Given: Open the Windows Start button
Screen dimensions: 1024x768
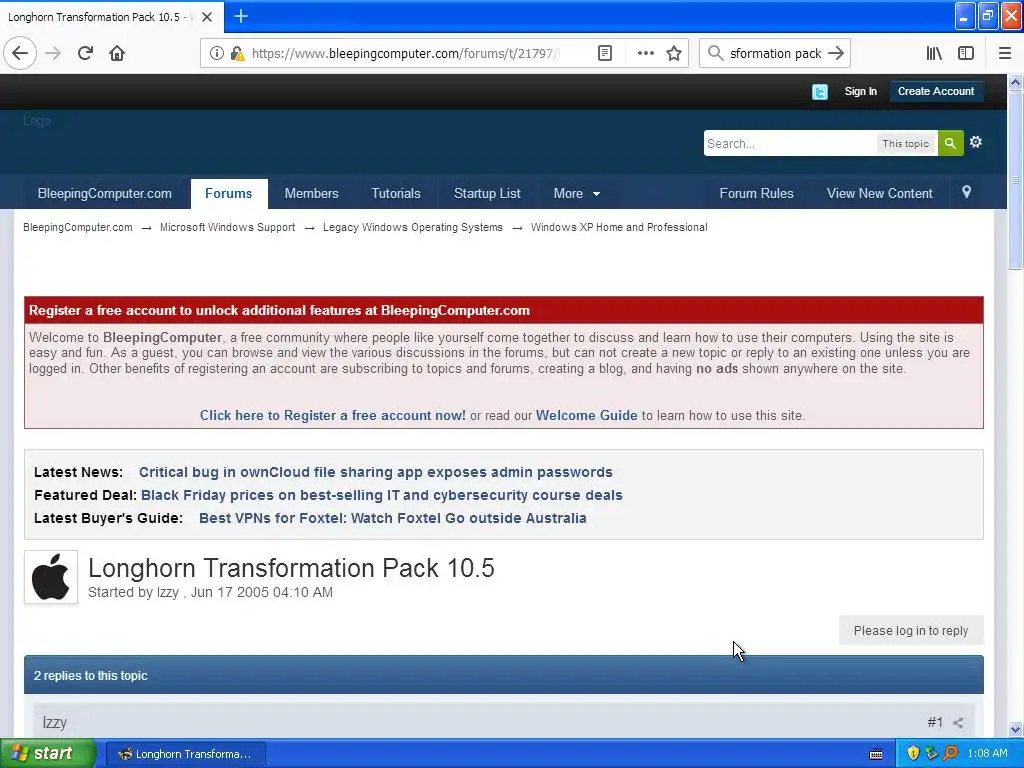Looking at the screenshot, I should point(48,754).
